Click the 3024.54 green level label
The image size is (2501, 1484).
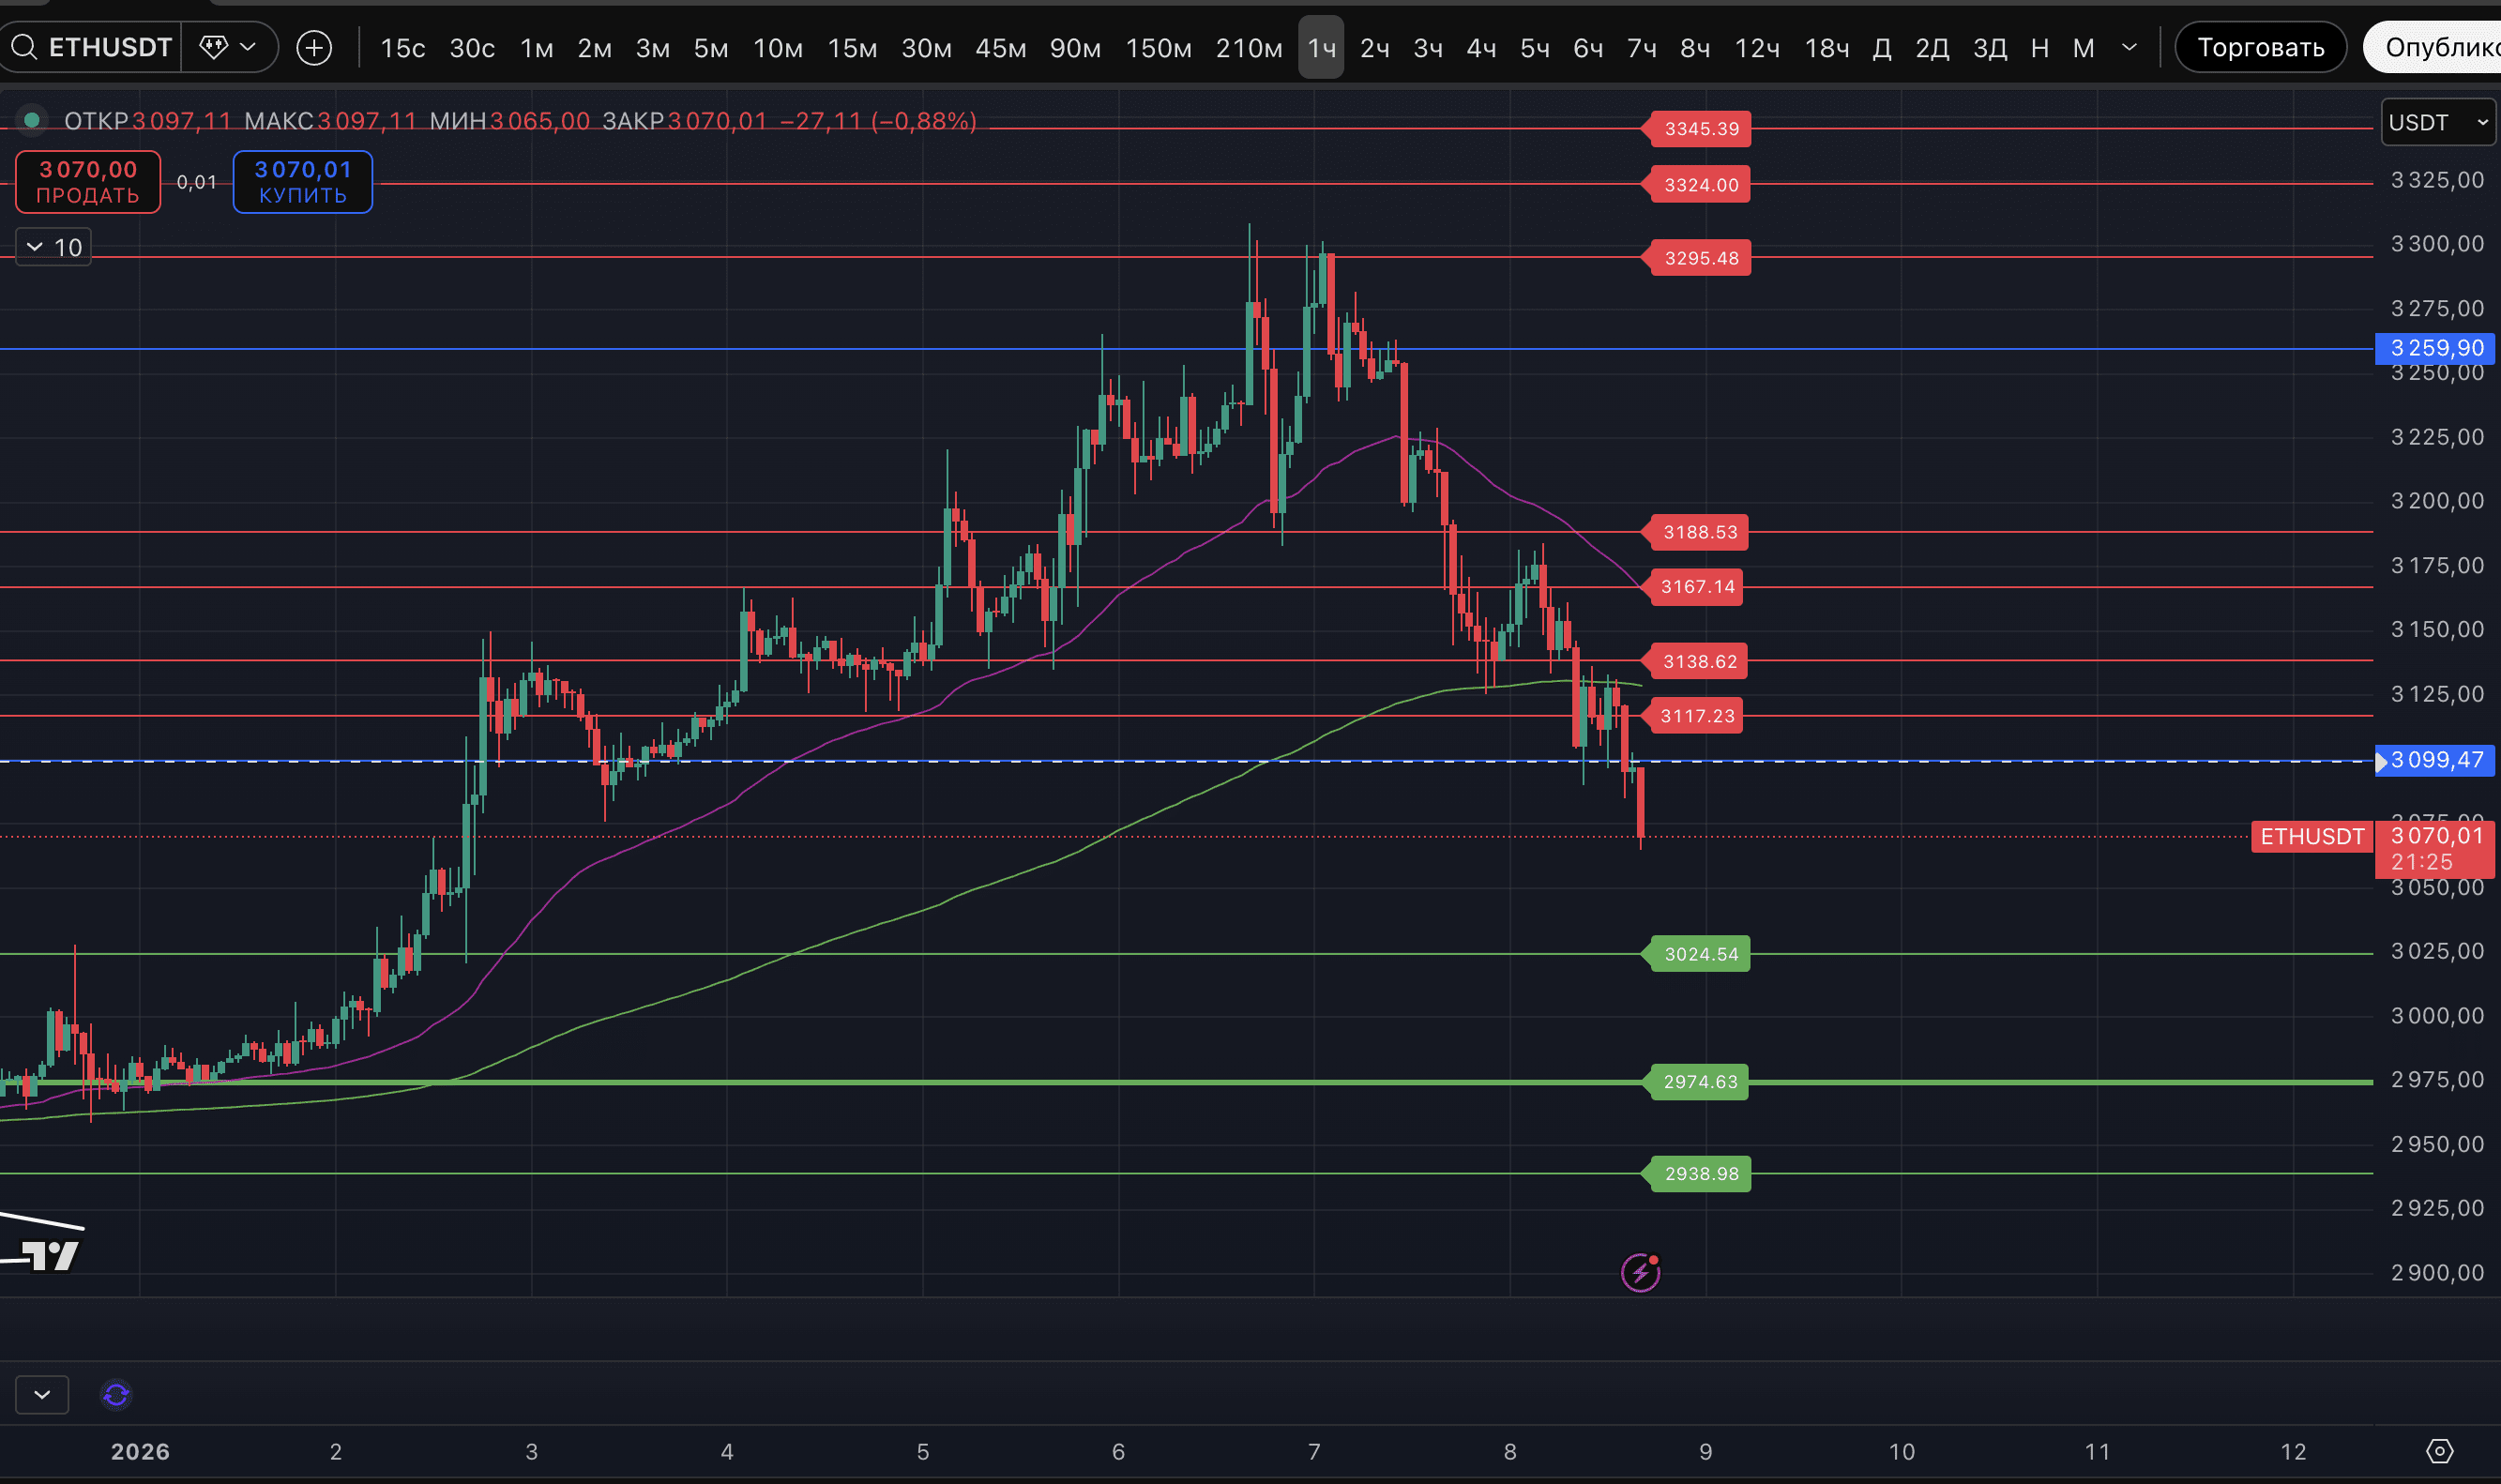(1700, 954)
